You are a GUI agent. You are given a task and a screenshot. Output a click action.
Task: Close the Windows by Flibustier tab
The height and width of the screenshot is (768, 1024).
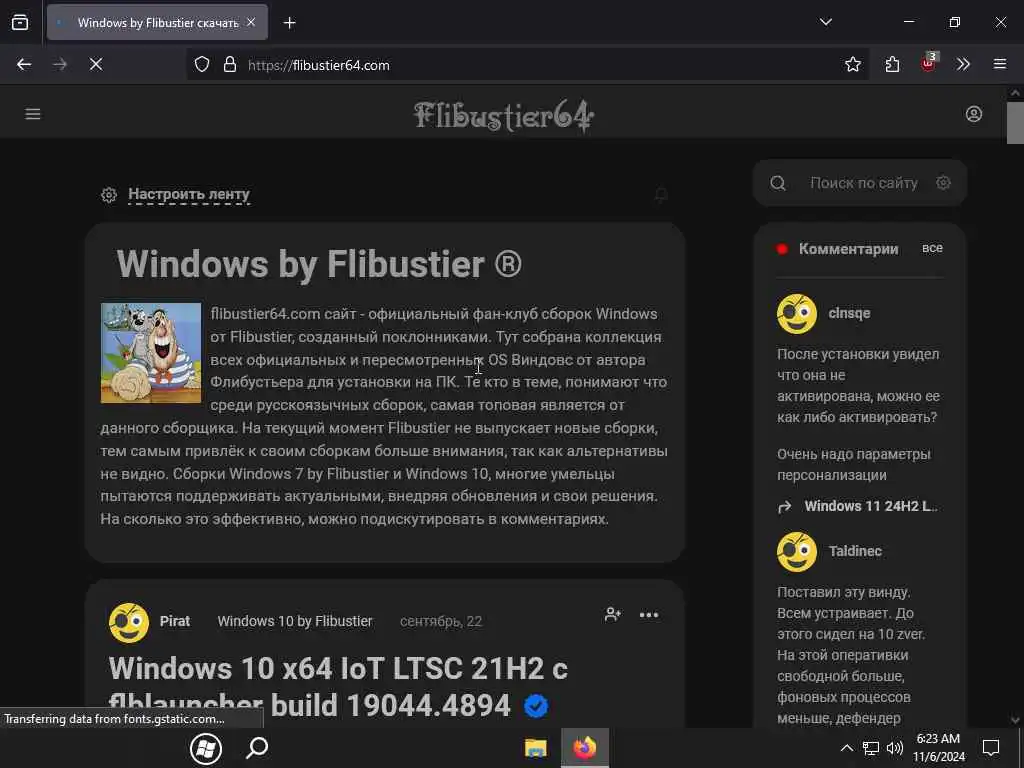click(x=251, y=22)
